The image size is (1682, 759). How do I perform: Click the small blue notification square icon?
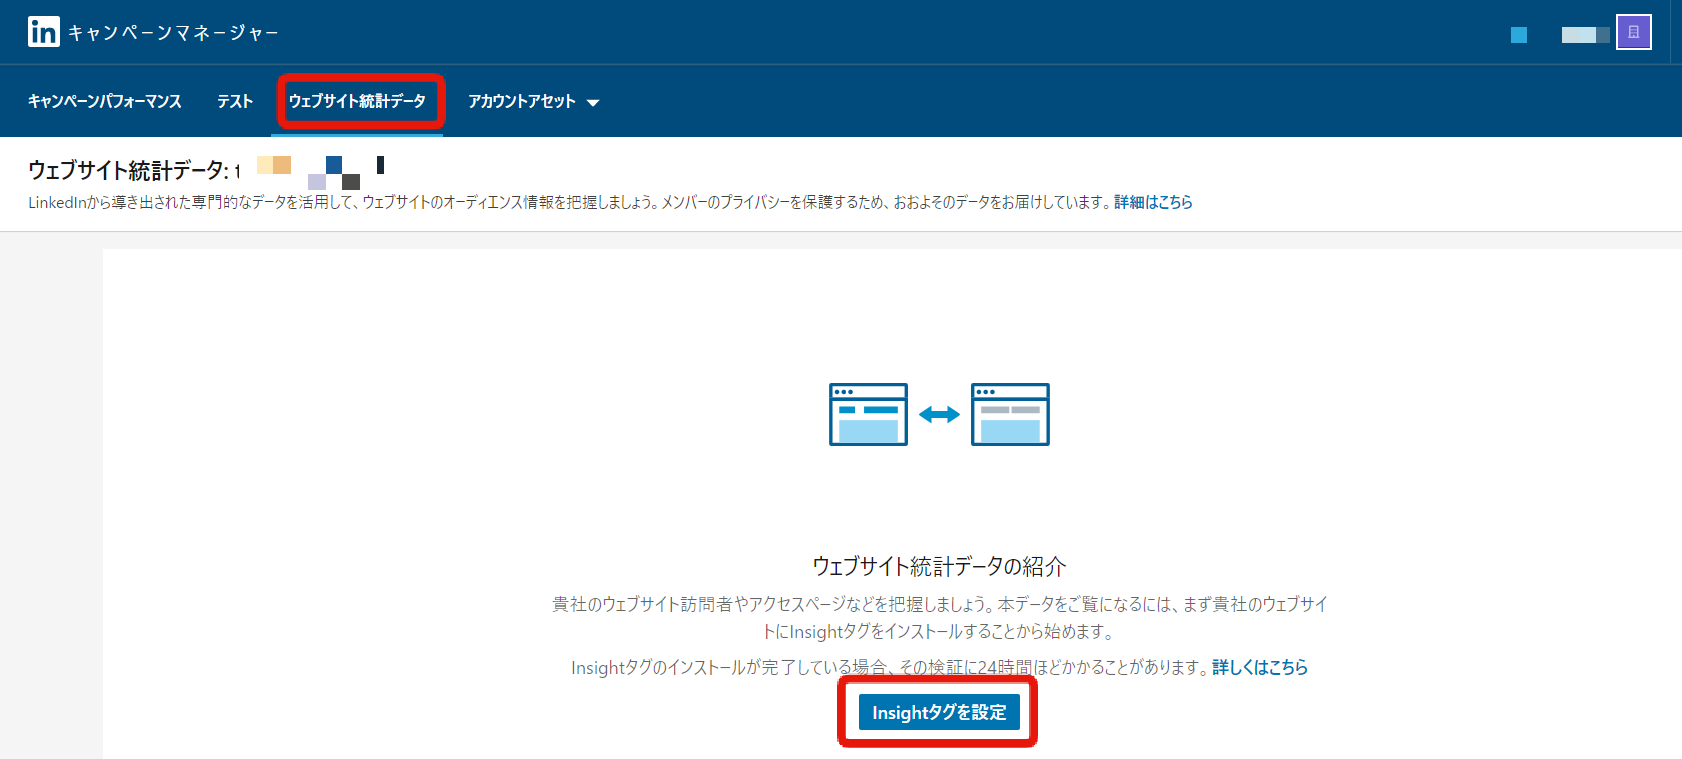click(x=1519, y=35)
